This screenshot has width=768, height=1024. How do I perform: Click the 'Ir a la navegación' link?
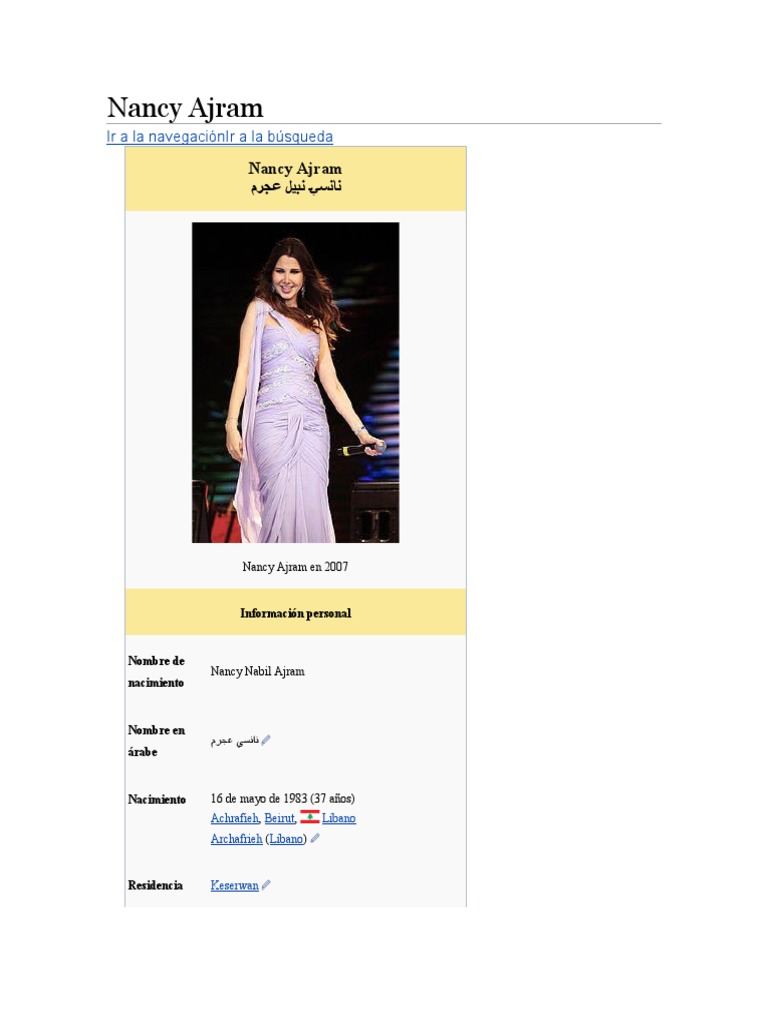[x=165, y=137]
